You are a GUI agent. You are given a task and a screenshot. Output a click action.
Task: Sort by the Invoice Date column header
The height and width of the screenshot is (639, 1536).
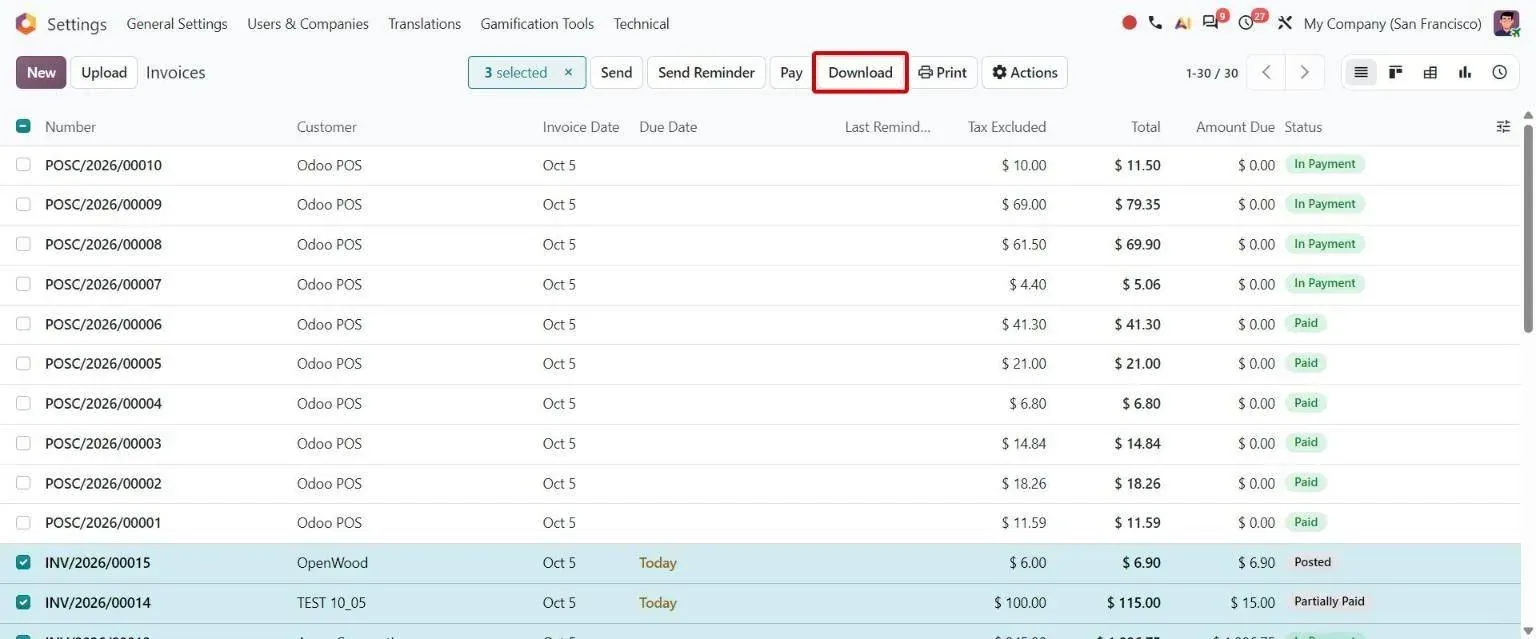[581, 127]
